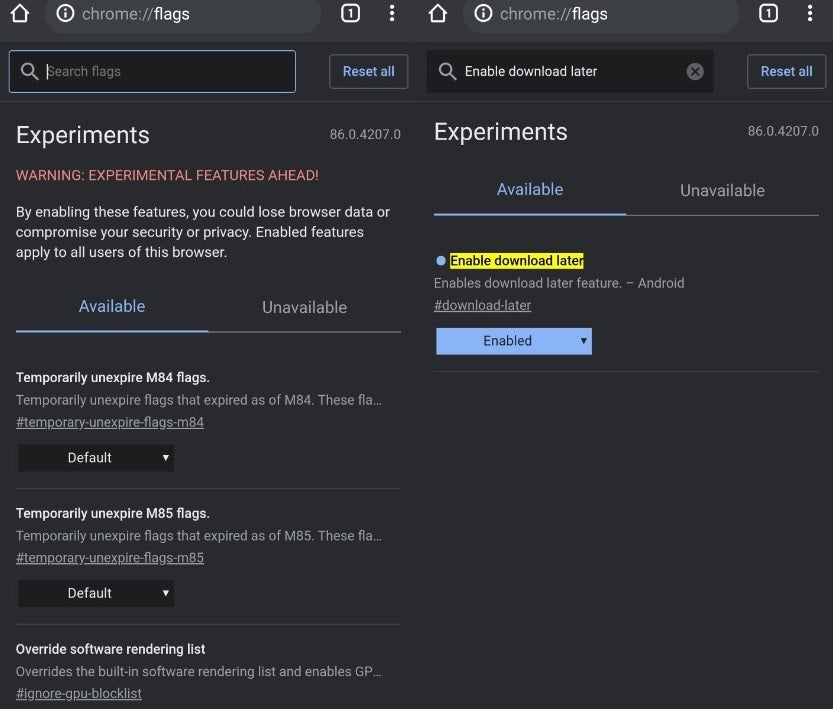Viewport: 833px width, 709px height.
Task: Open the three-dot menu in right browser
Action: (810, 13)
